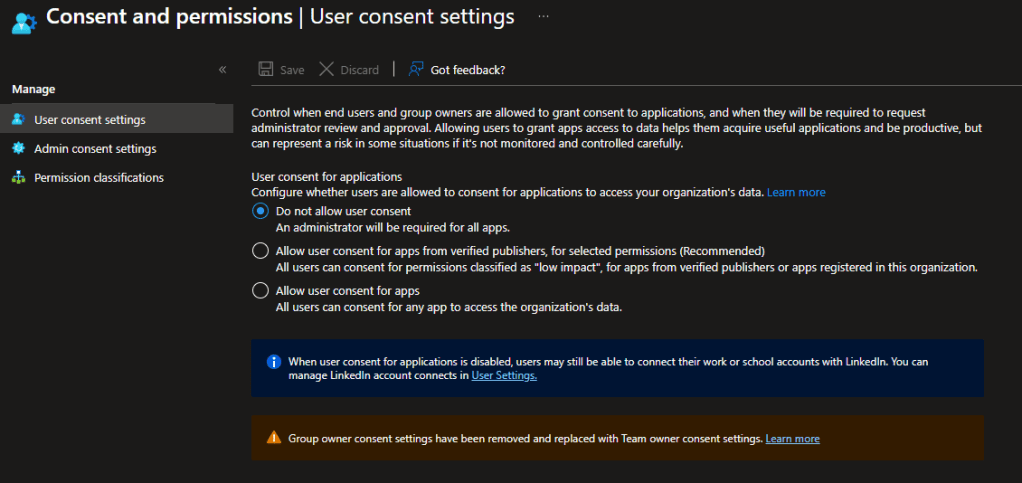Click the Admin consent settings gear icon
The height and width of the screenshot is (483, 1022).
(x=17, y=149)
